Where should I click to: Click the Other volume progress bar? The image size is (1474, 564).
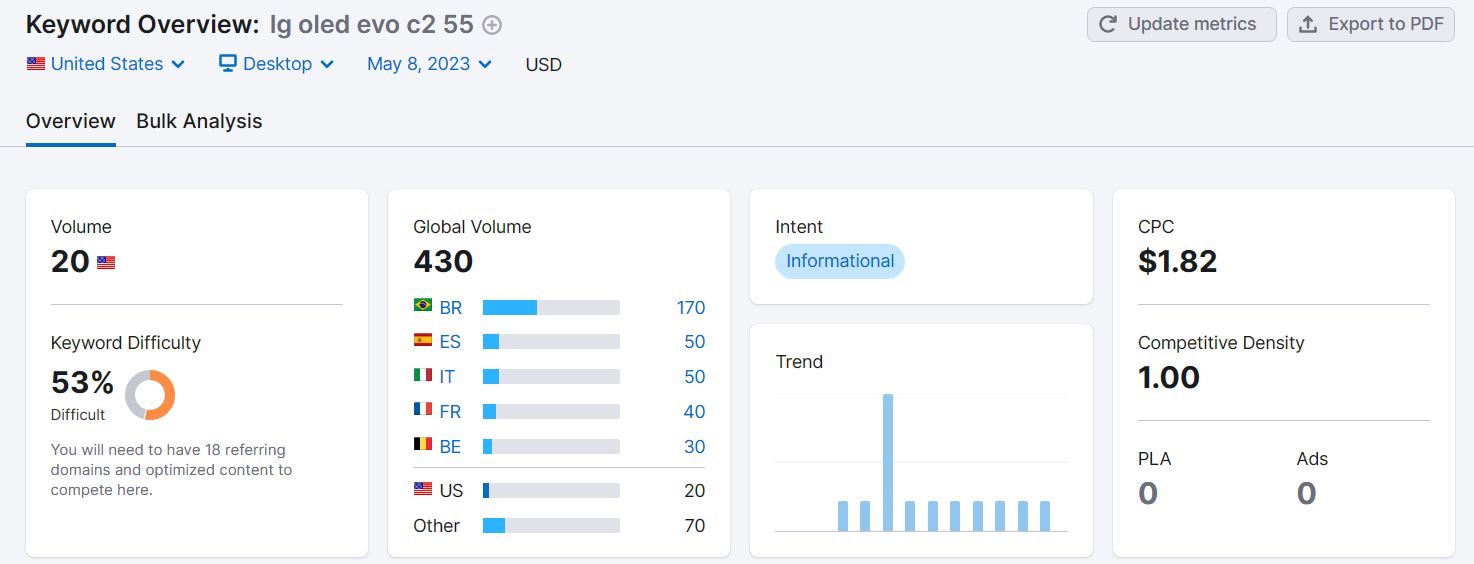[x=551, y=526]
